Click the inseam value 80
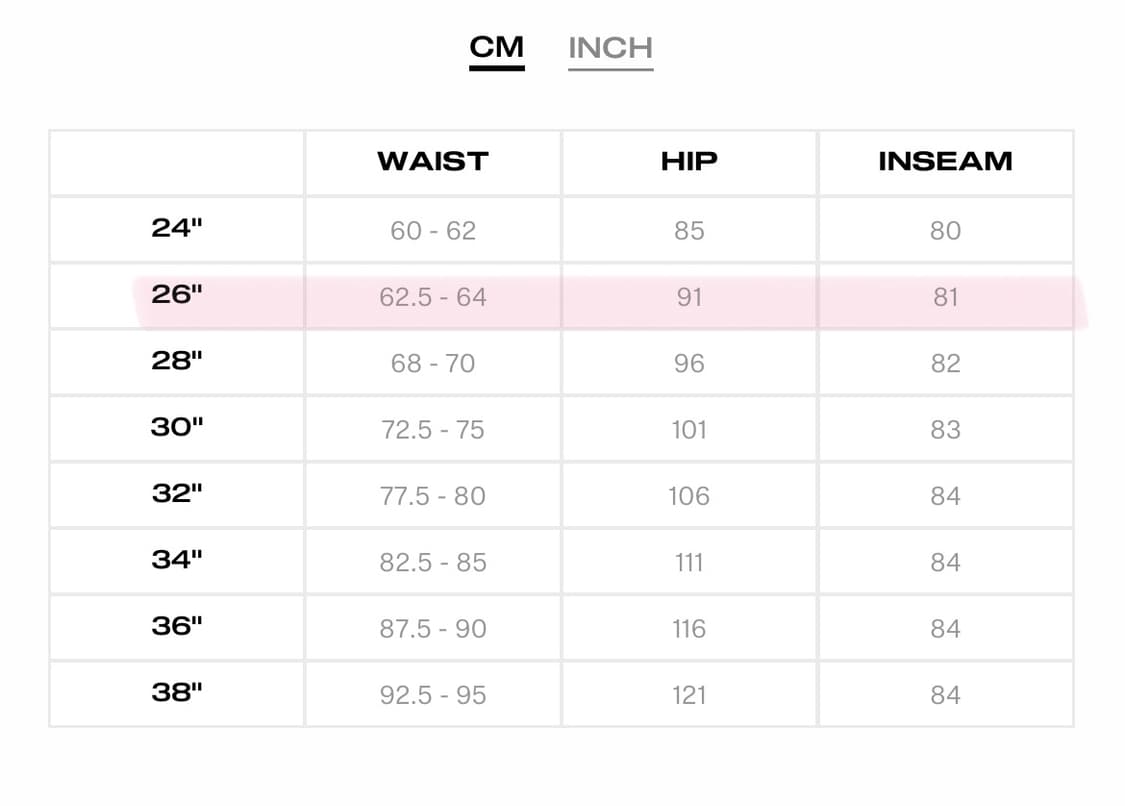Screen dimensions: 1125x806 945,230
